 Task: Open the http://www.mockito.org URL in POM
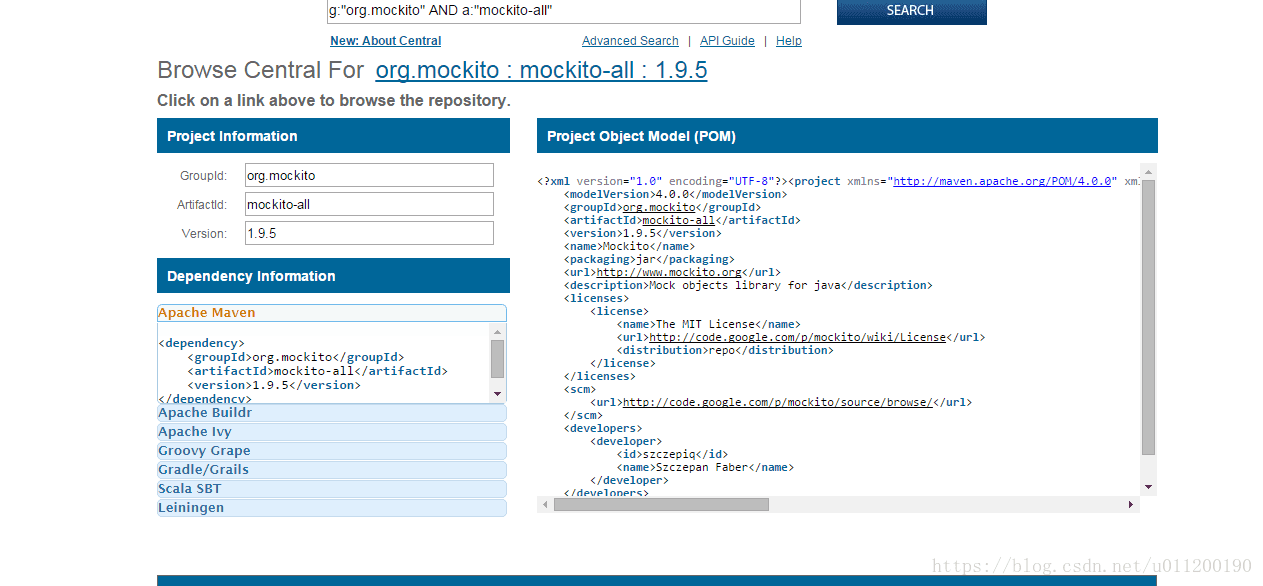tap(669, 272)
